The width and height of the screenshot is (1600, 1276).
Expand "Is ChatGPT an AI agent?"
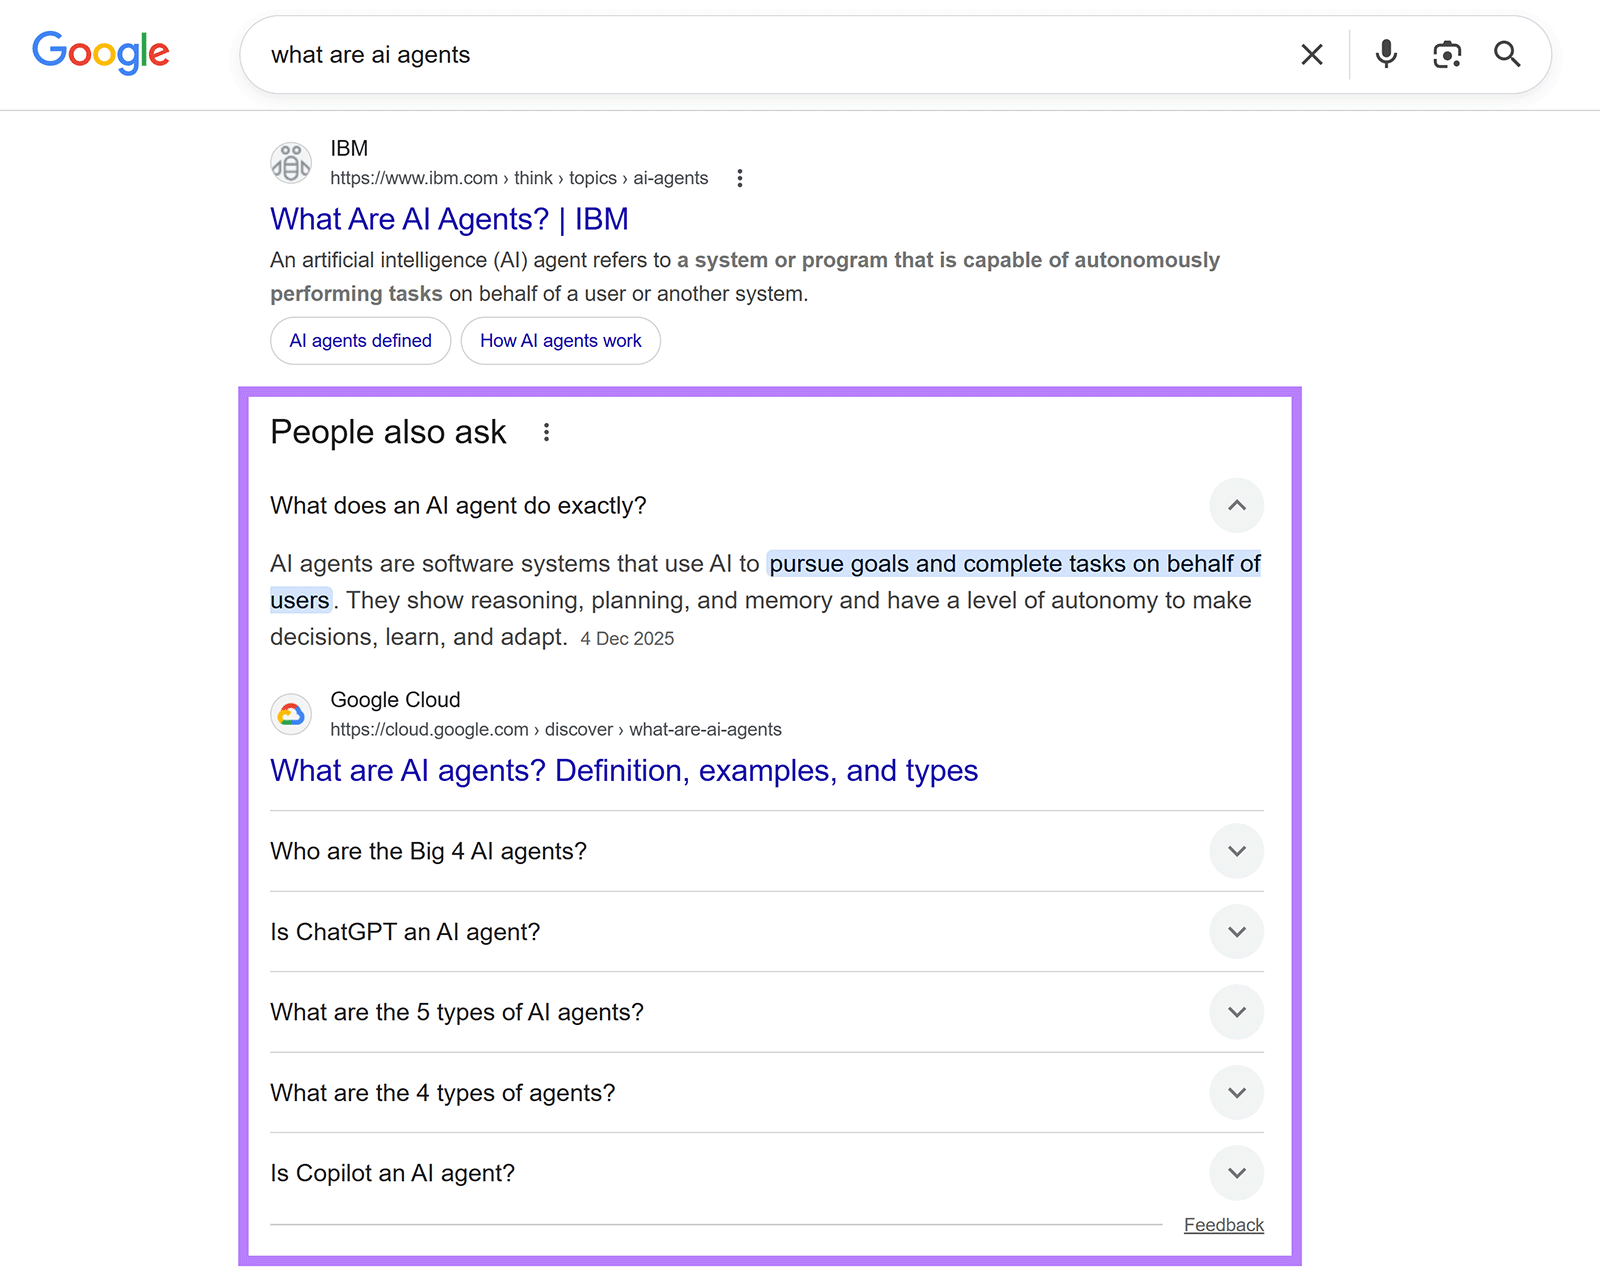[1236, 931]
